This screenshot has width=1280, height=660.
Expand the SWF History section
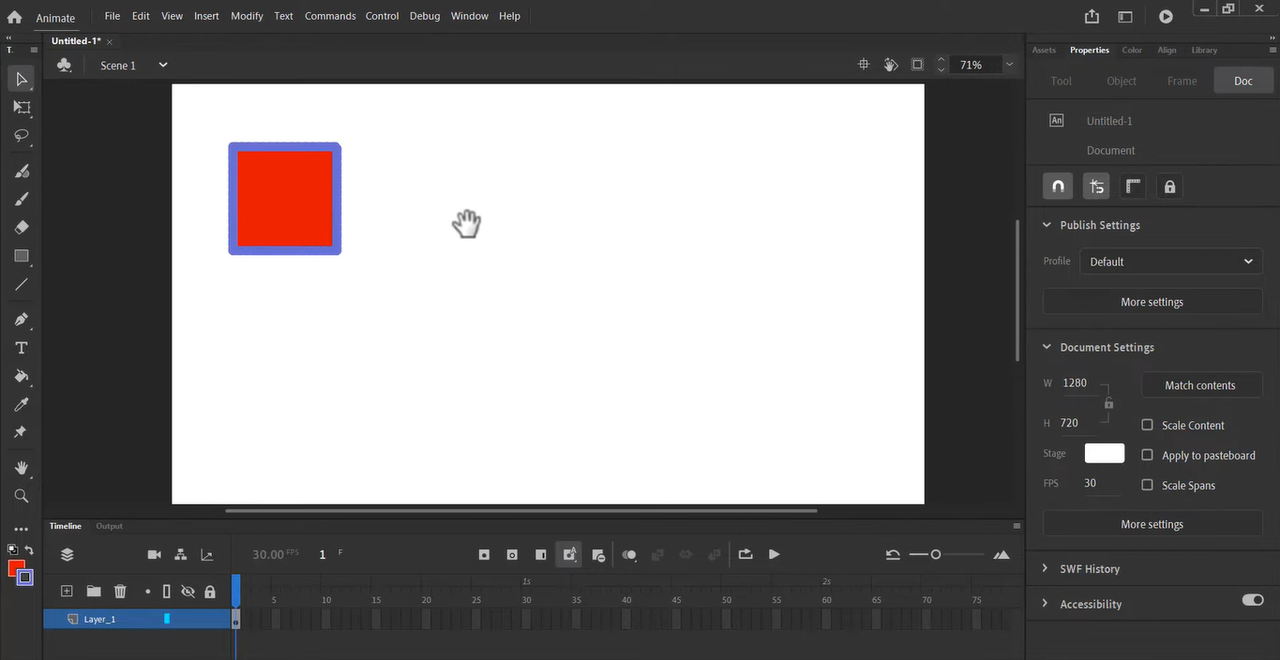coord(1046,568)
